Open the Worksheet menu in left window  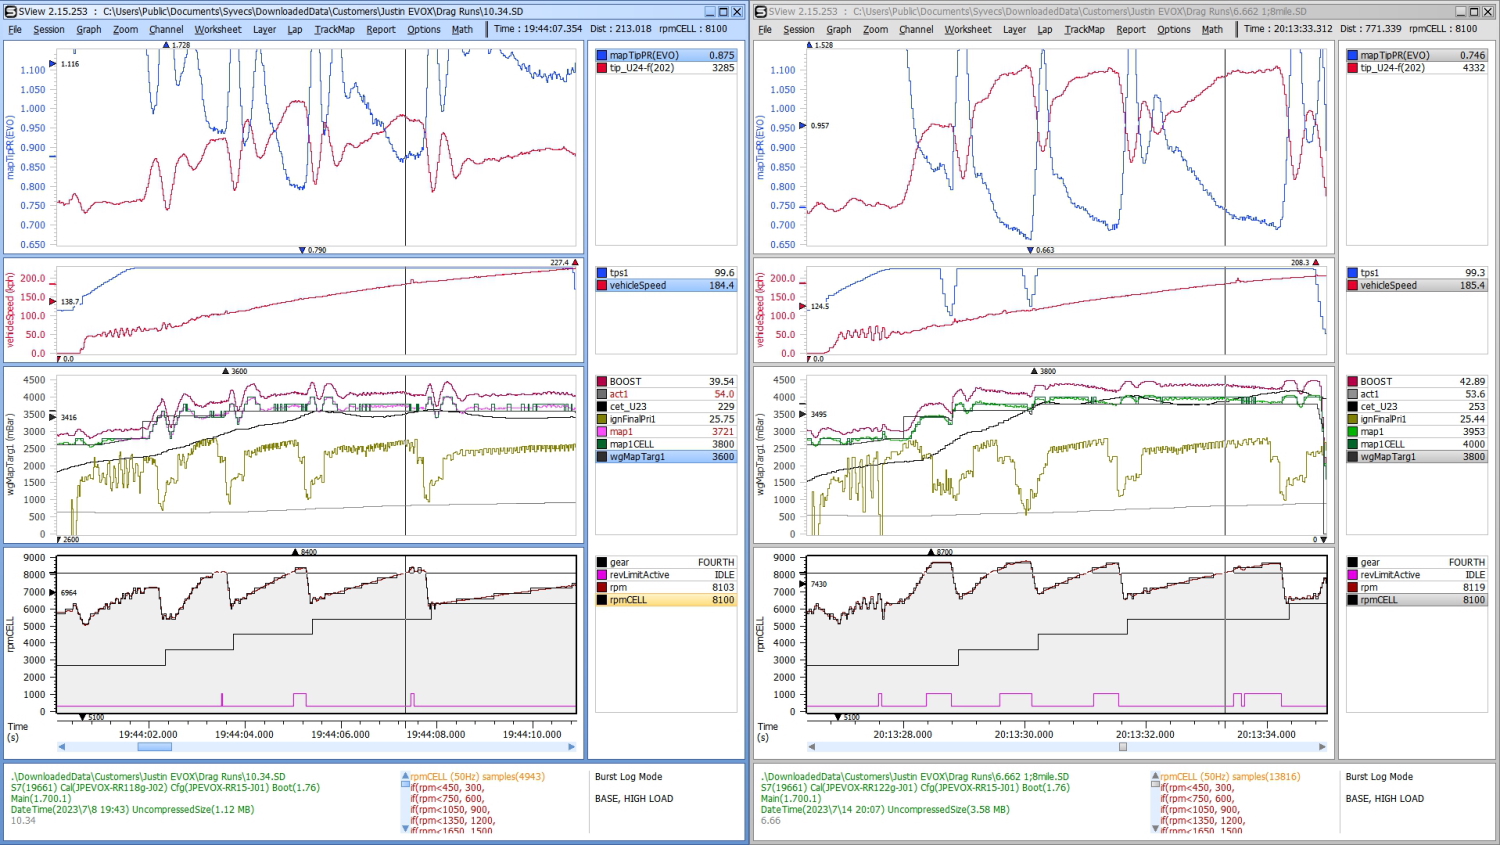(x=218, y=30)
